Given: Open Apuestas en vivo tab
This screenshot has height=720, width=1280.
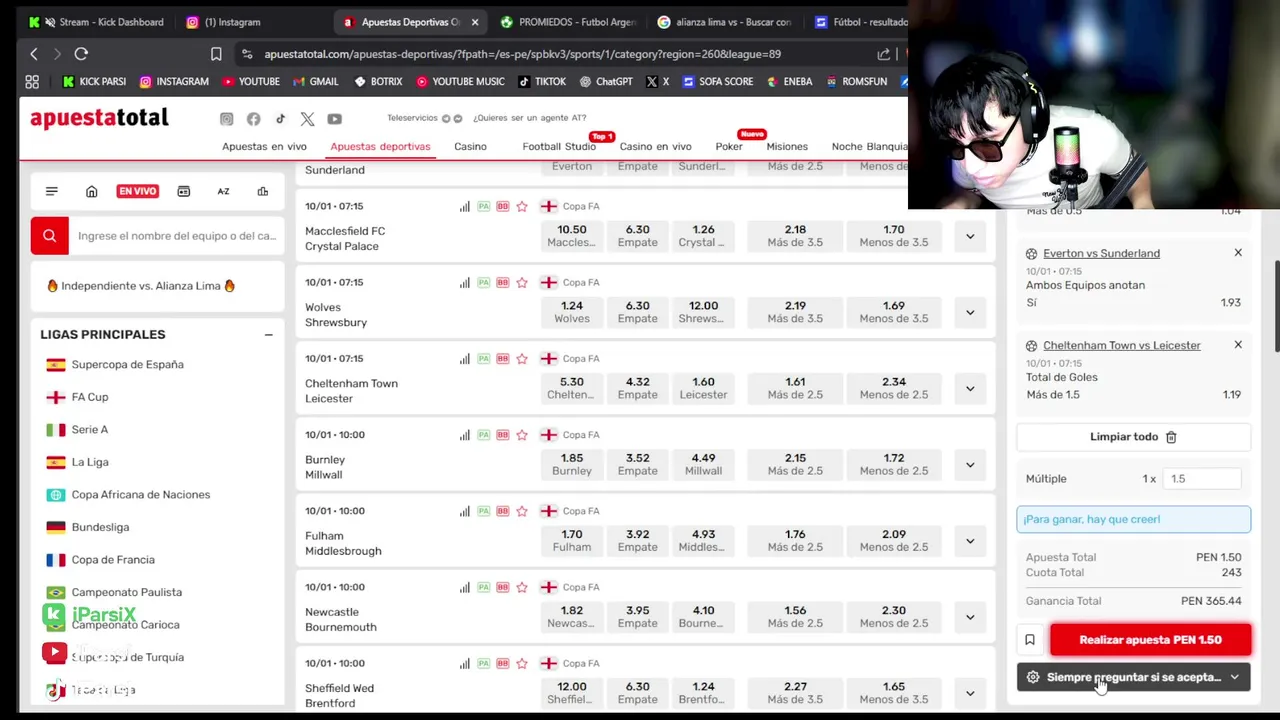Looking at the screenshot, I should (x=264, y=146).
